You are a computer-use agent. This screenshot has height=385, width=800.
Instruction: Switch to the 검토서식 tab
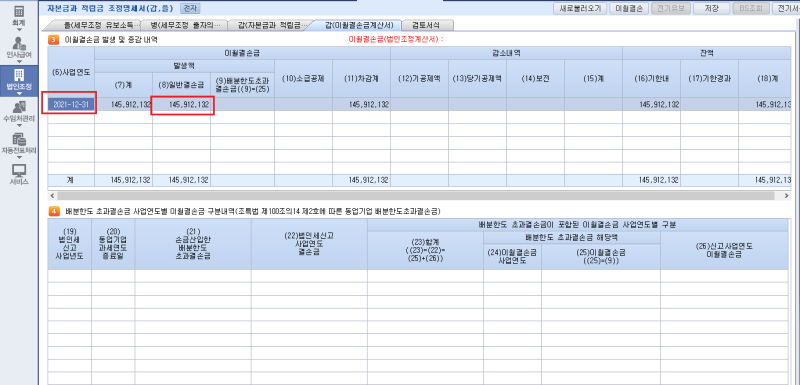pyautogui.click(x=426, y=25)
